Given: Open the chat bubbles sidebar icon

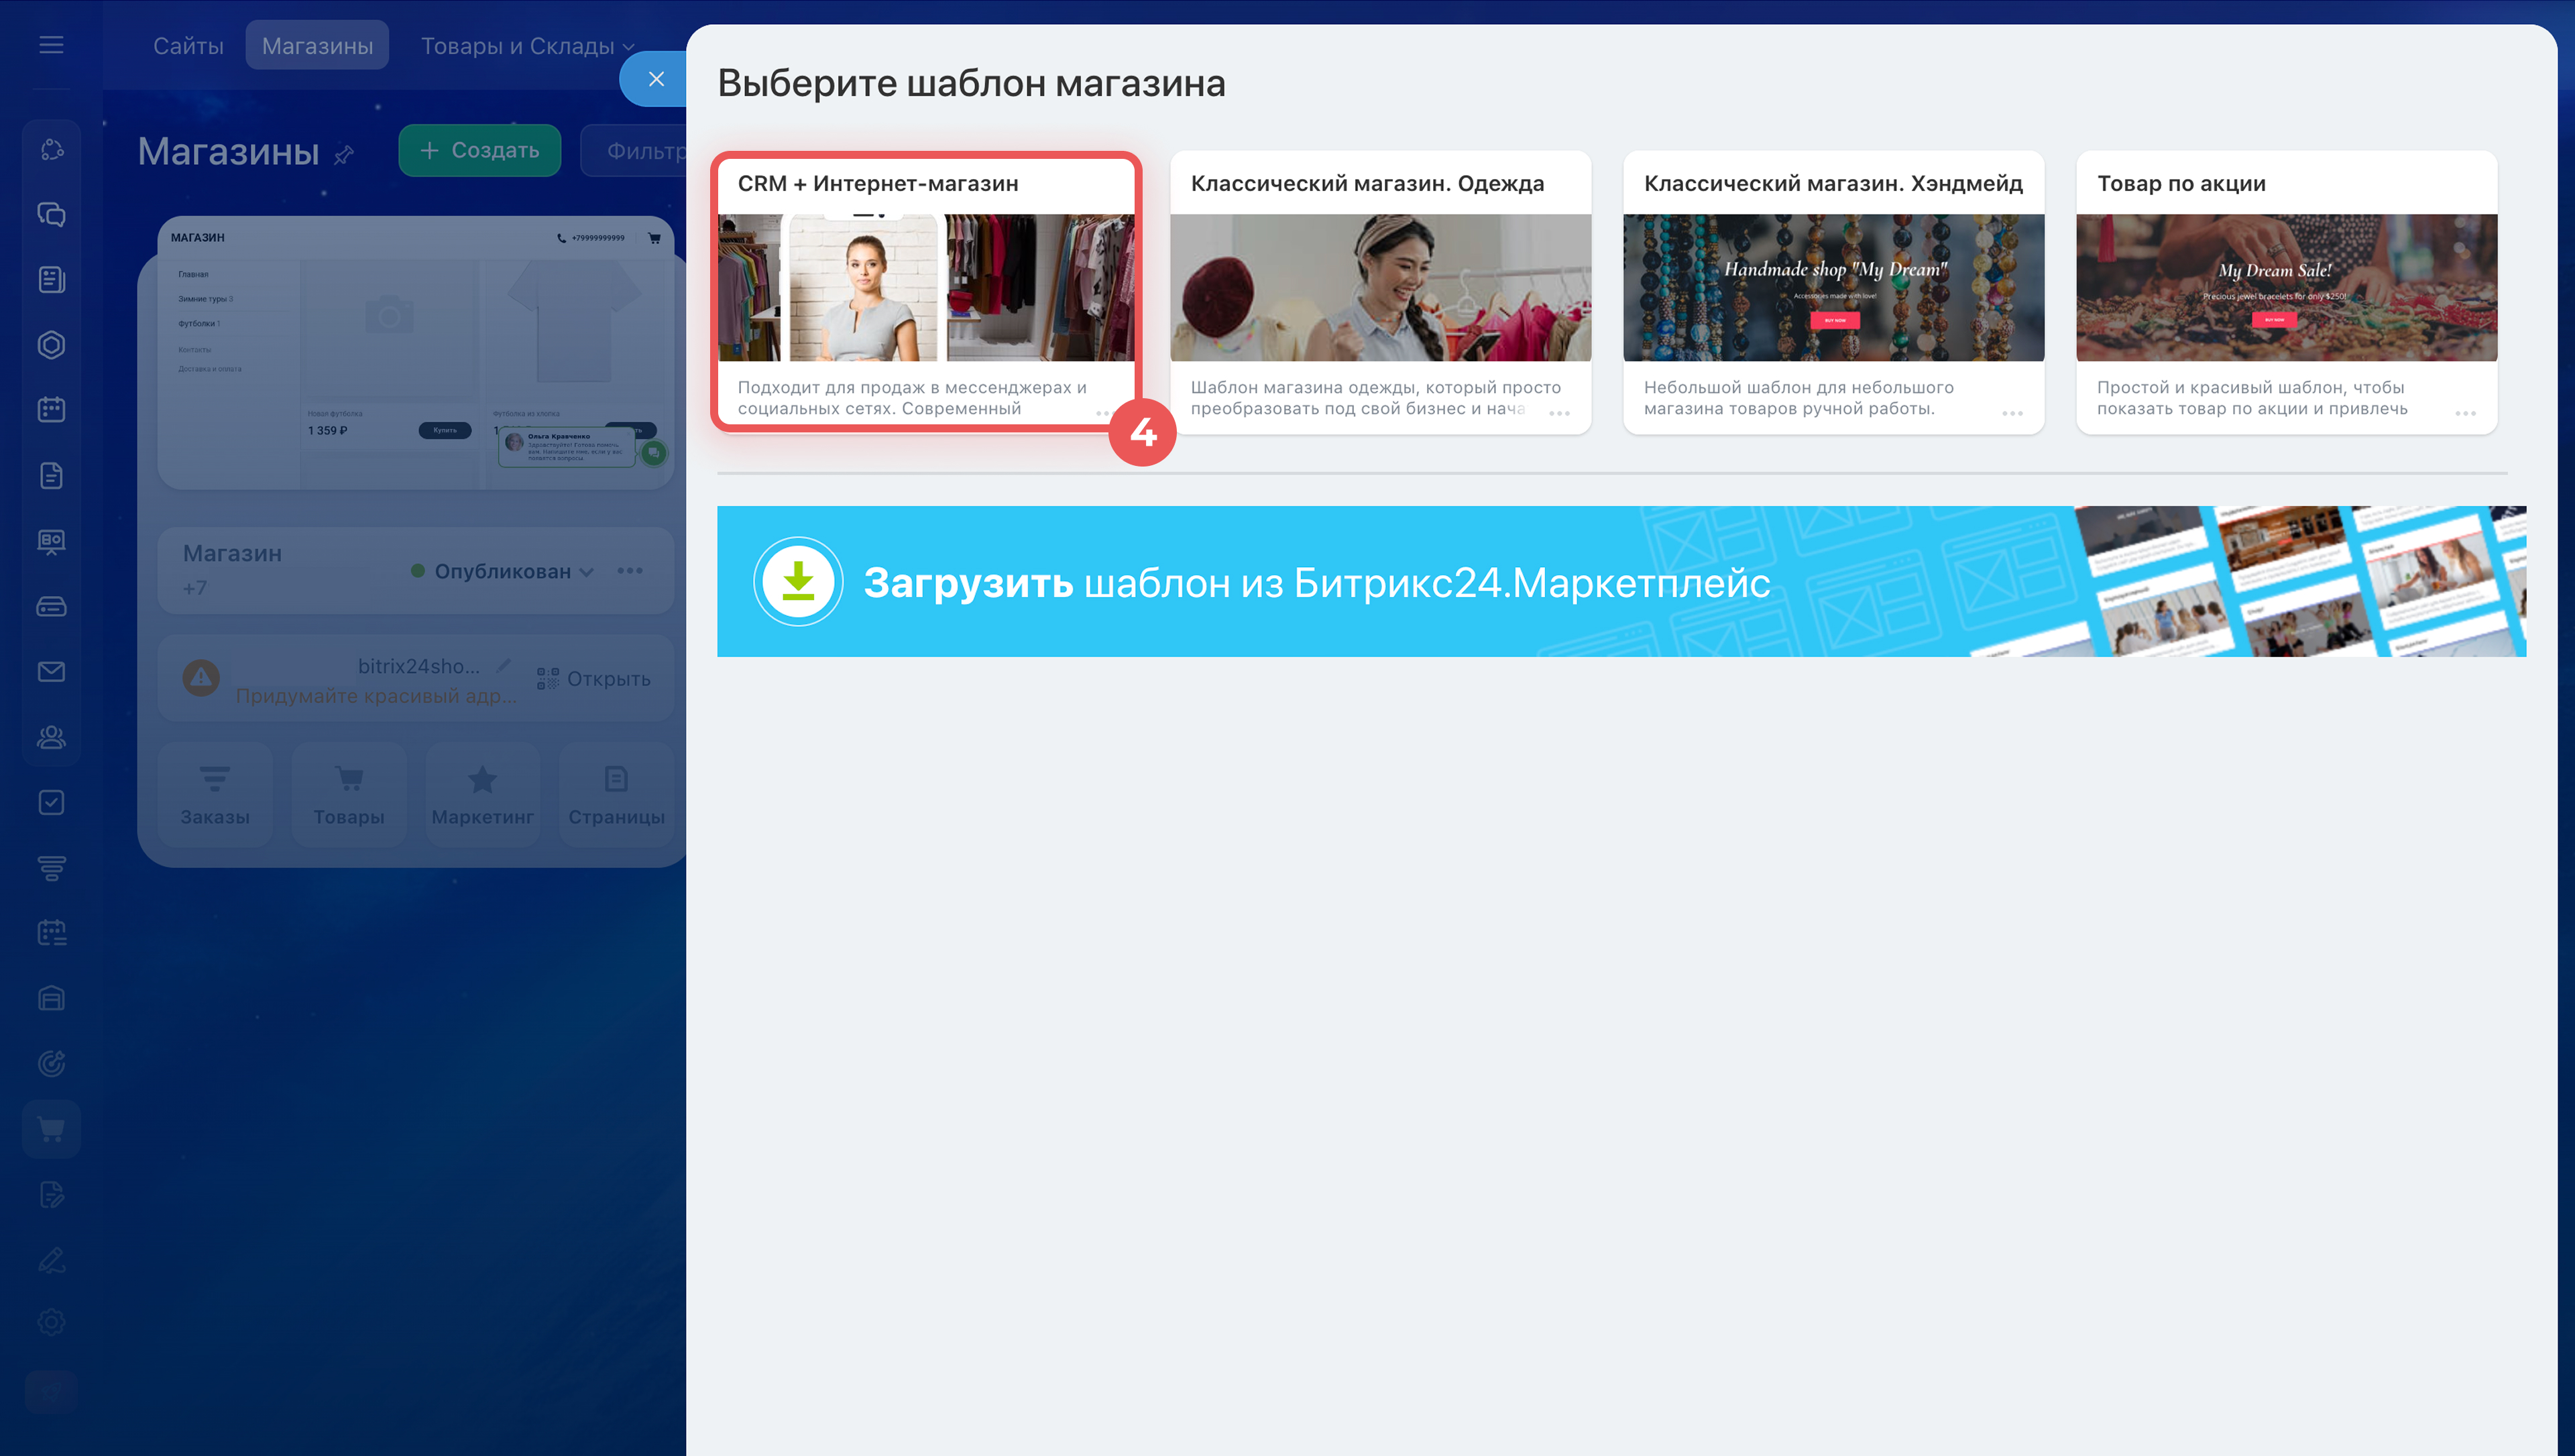Looking at the screenshot, I should click(51, 215).
